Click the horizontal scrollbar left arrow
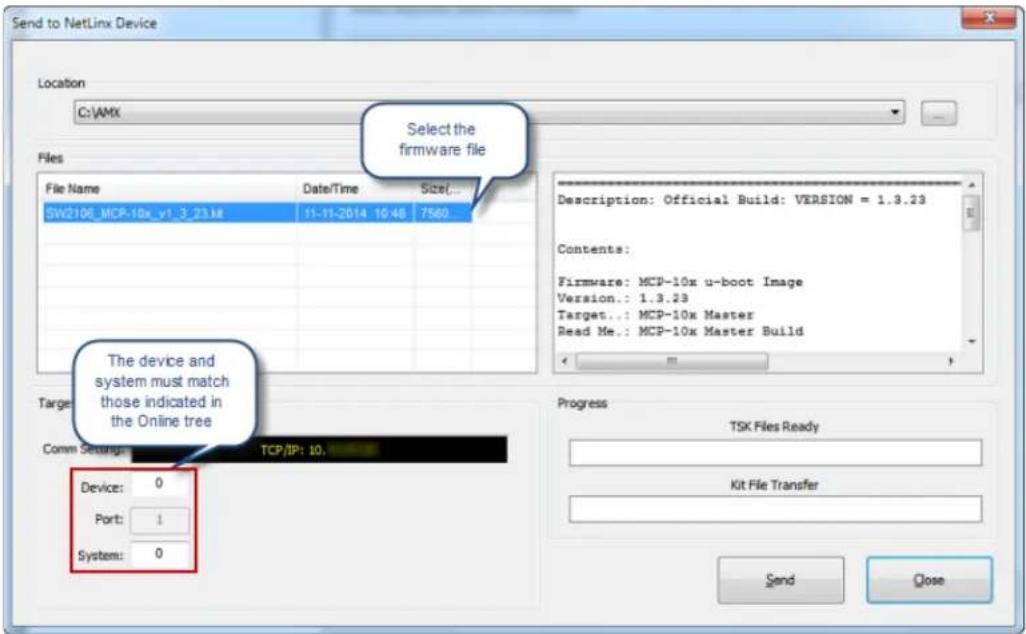Viewport: 1026px width, 634px height. 565,361
